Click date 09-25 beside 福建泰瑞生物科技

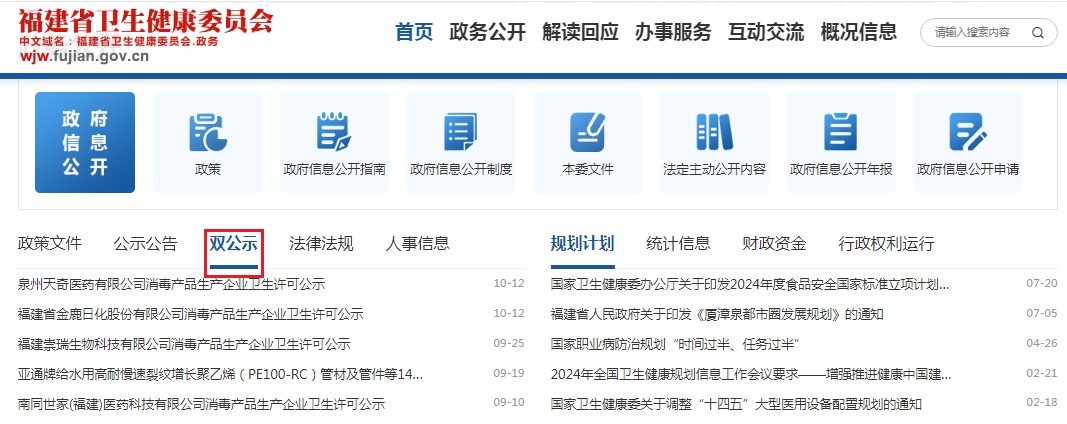click(x=509, y=344)
